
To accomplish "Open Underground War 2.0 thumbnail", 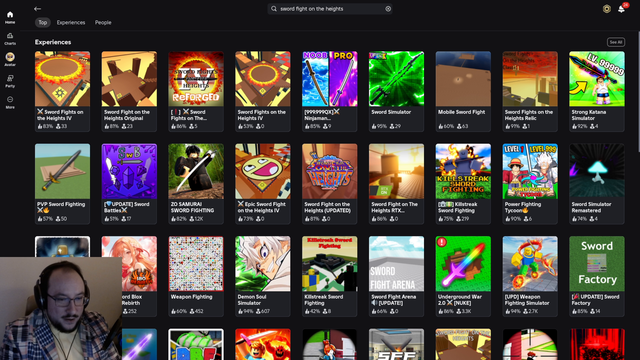I will point(463,264).
